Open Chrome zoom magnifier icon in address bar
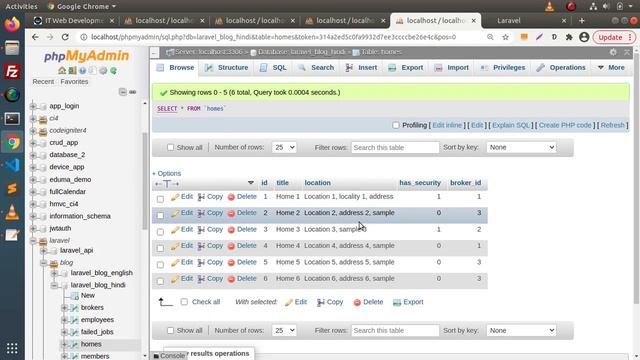Screen dimensions: 640x360 click(490, 37)
